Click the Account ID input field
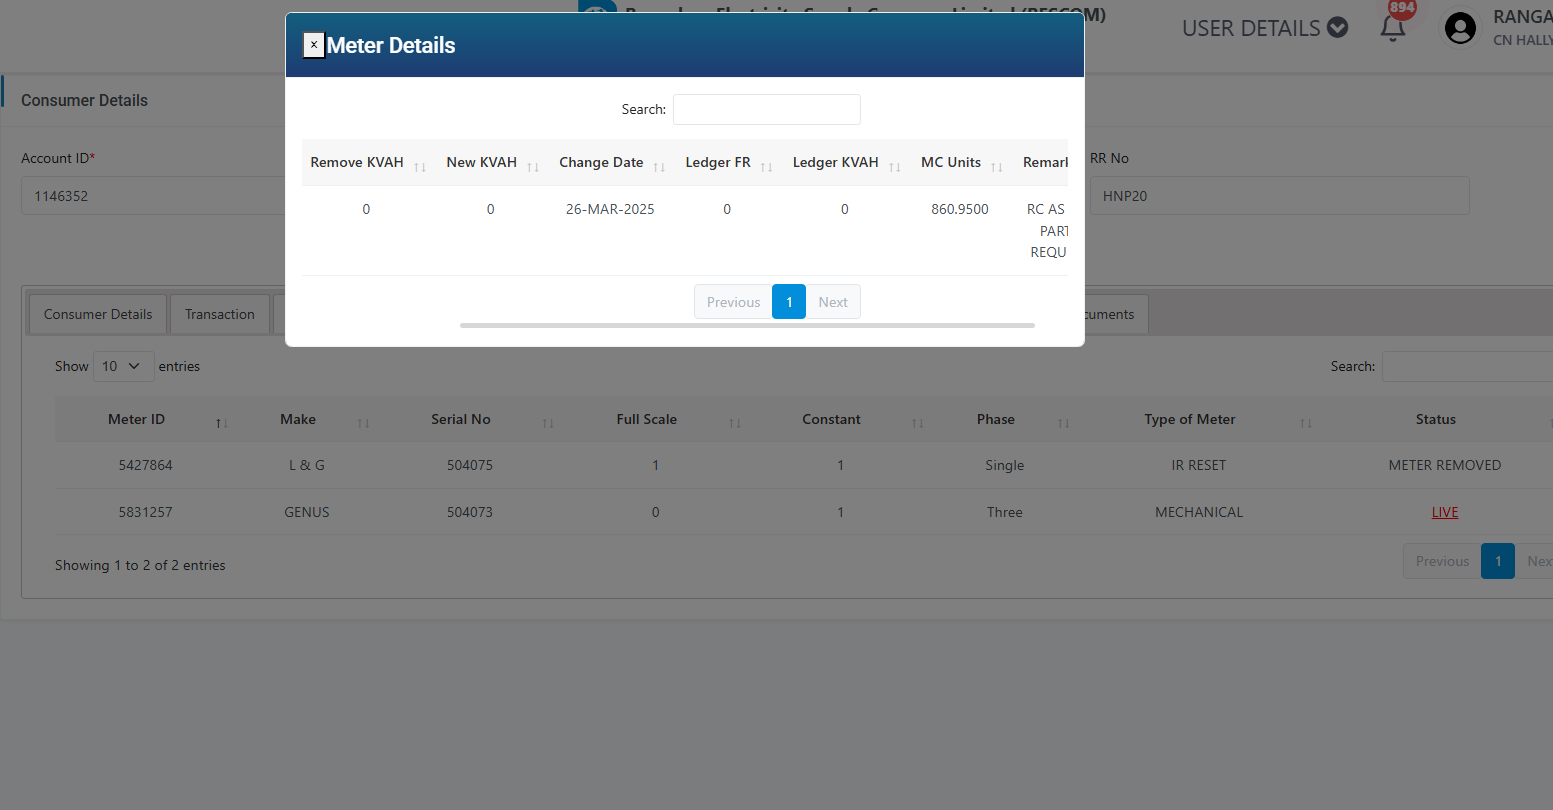This screenshot has width=1553, height=810. [x=155, y=196]
